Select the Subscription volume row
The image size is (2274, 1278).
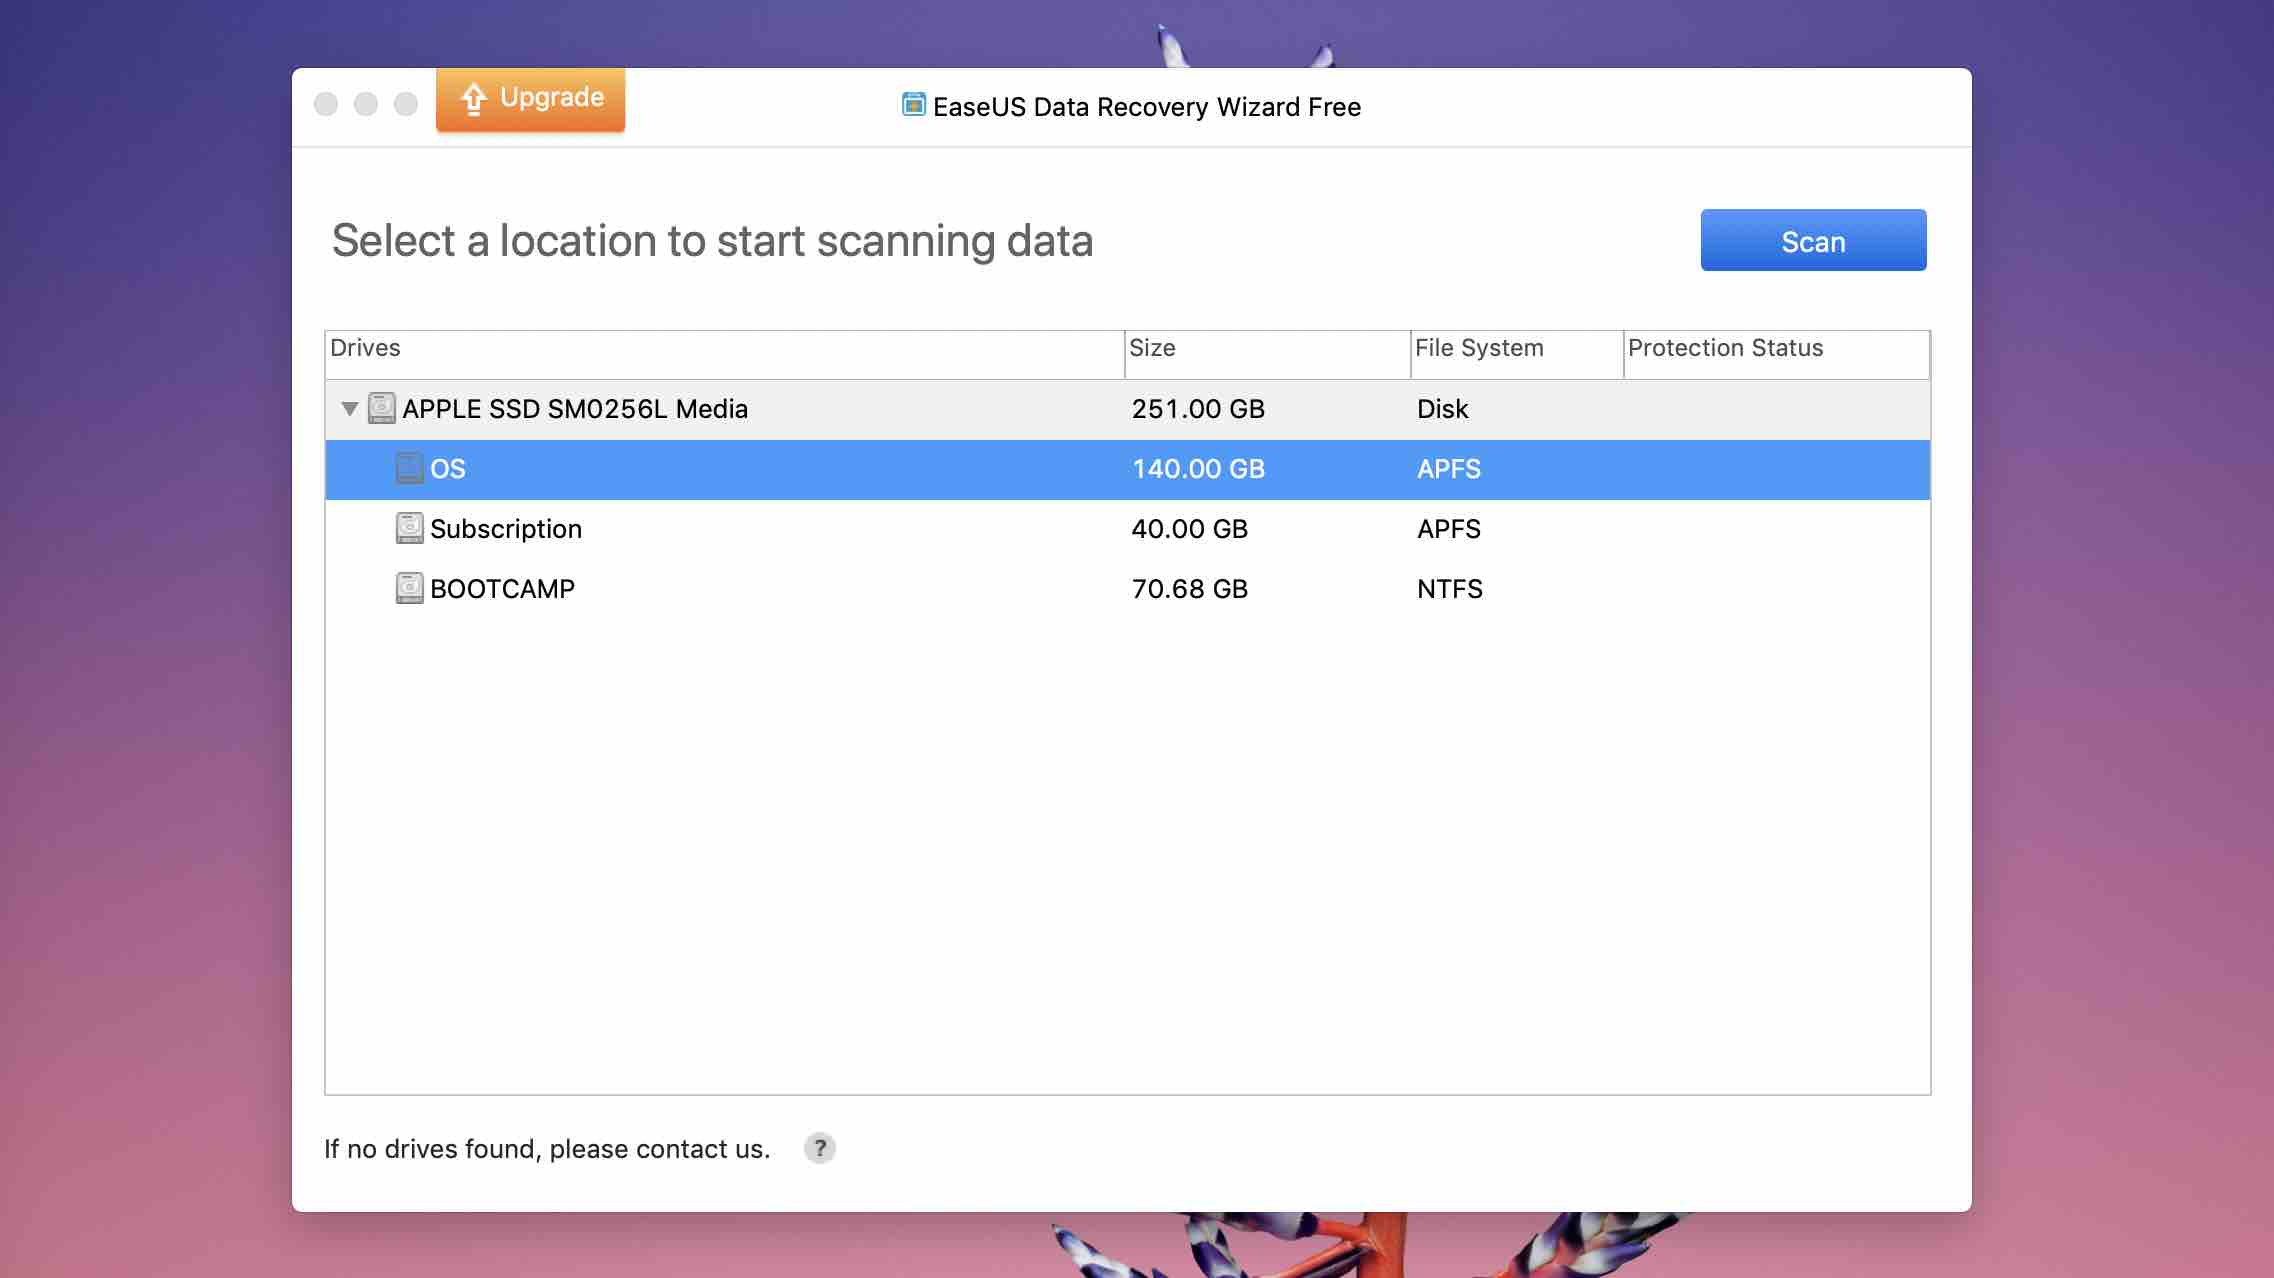(x=1127, y=529)
